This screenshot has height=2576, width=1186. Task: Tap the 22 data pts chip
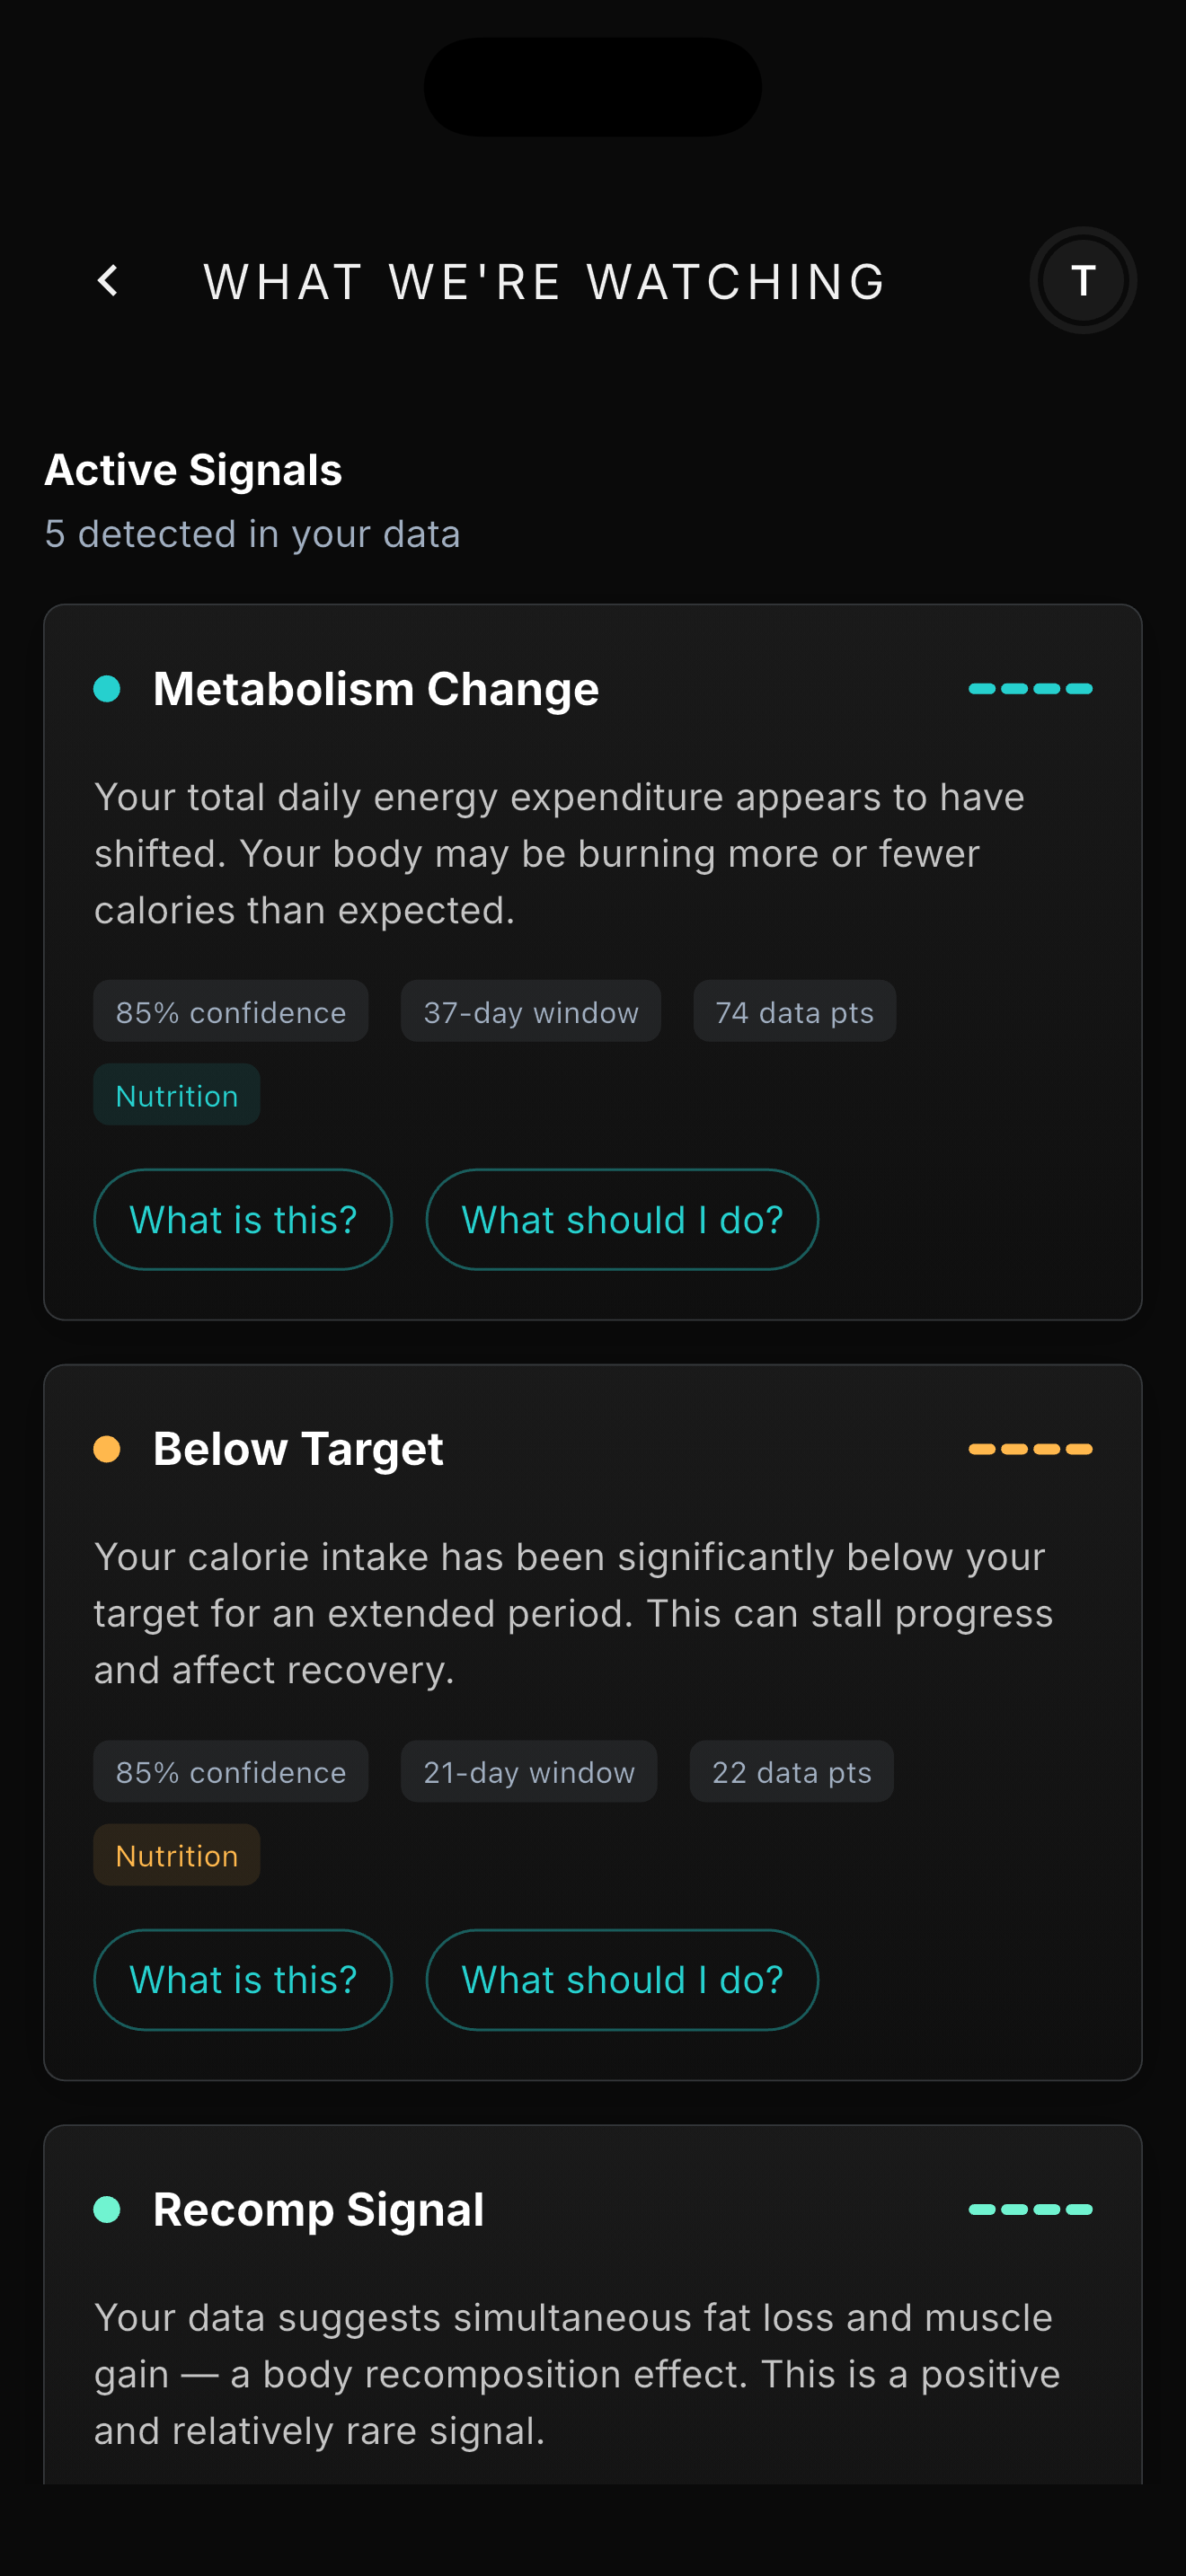pyautogui.click(x=791, y=1772)
